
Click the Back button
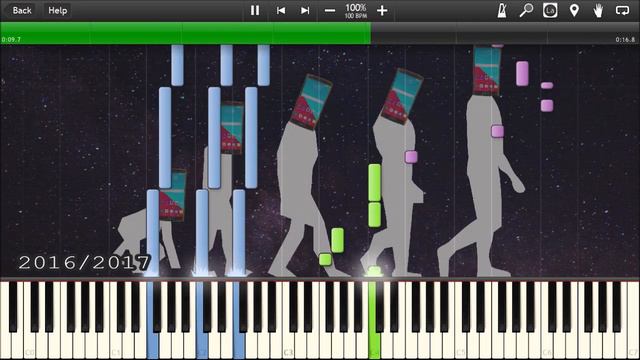(22, 10)
